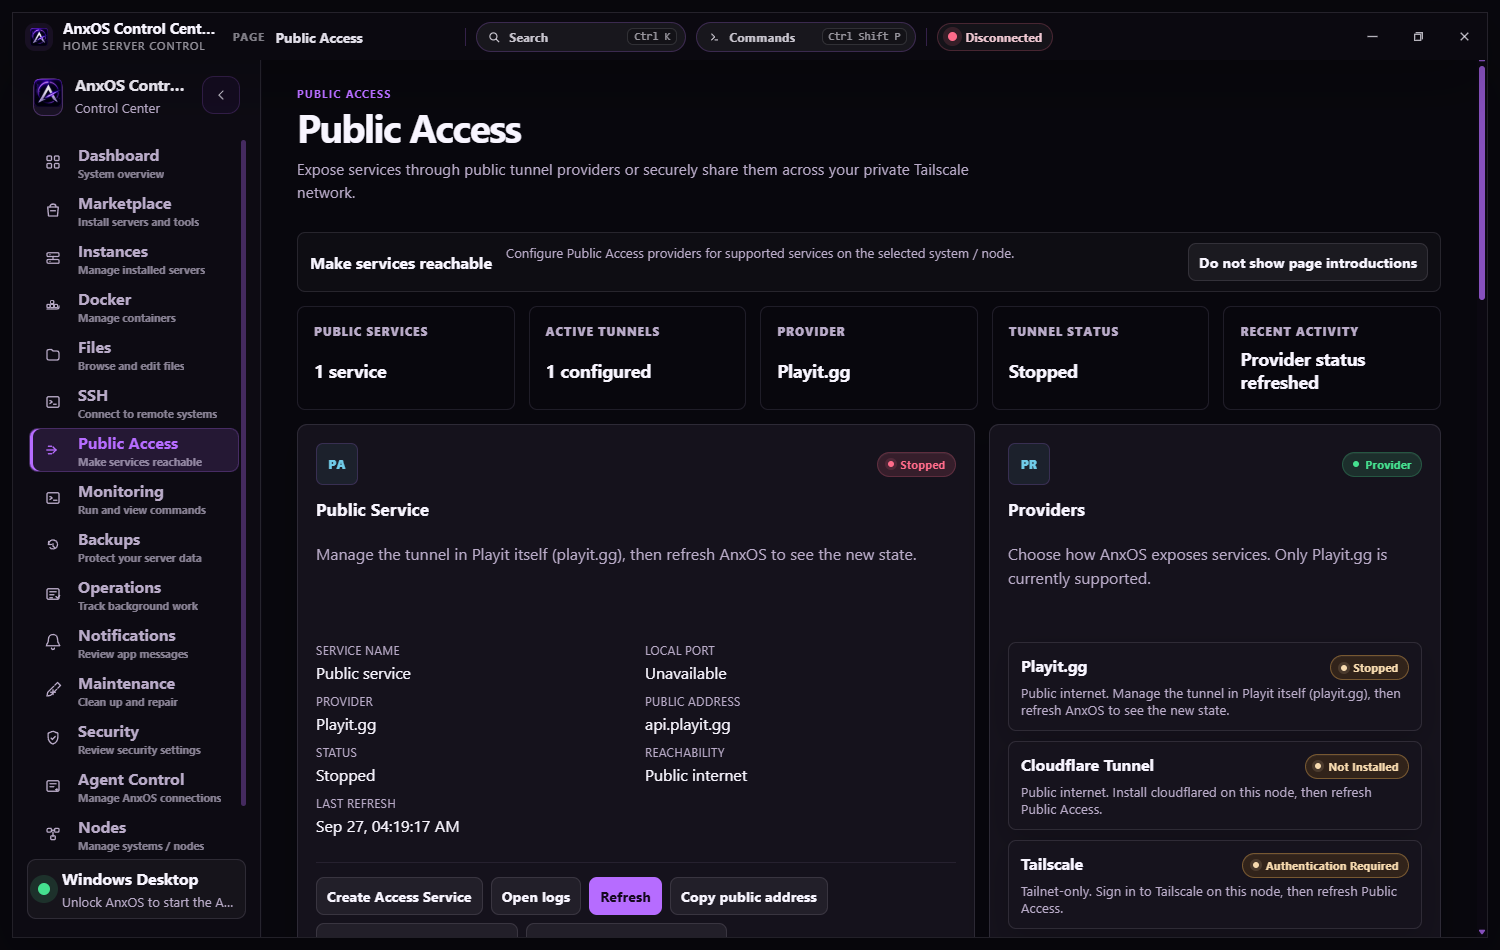
Task: Click the Files folder icon
Action: 53,354
